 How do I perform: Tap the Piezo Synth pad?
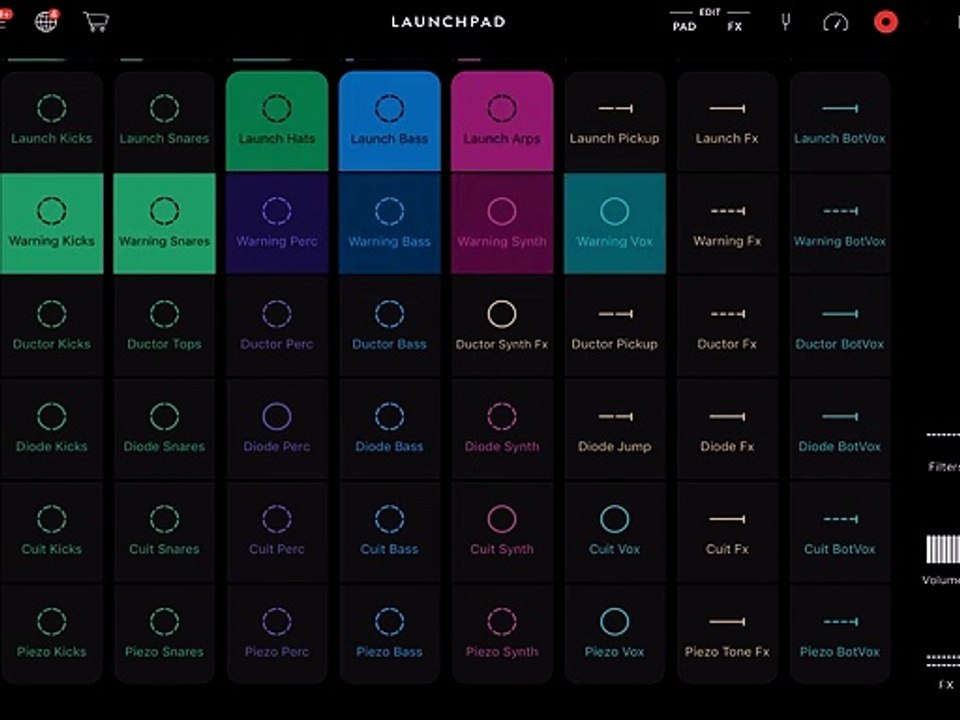point(502,634)
